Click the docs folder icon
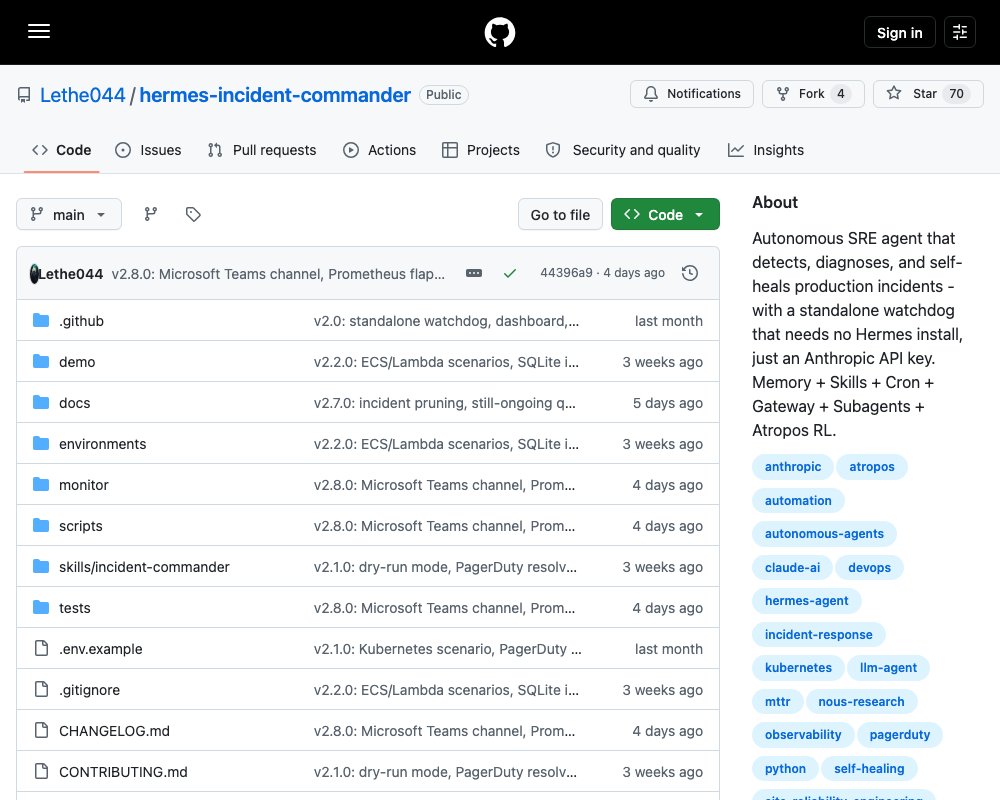Image resolution: width=1000 pixels, height=800 pixels. 41,403
